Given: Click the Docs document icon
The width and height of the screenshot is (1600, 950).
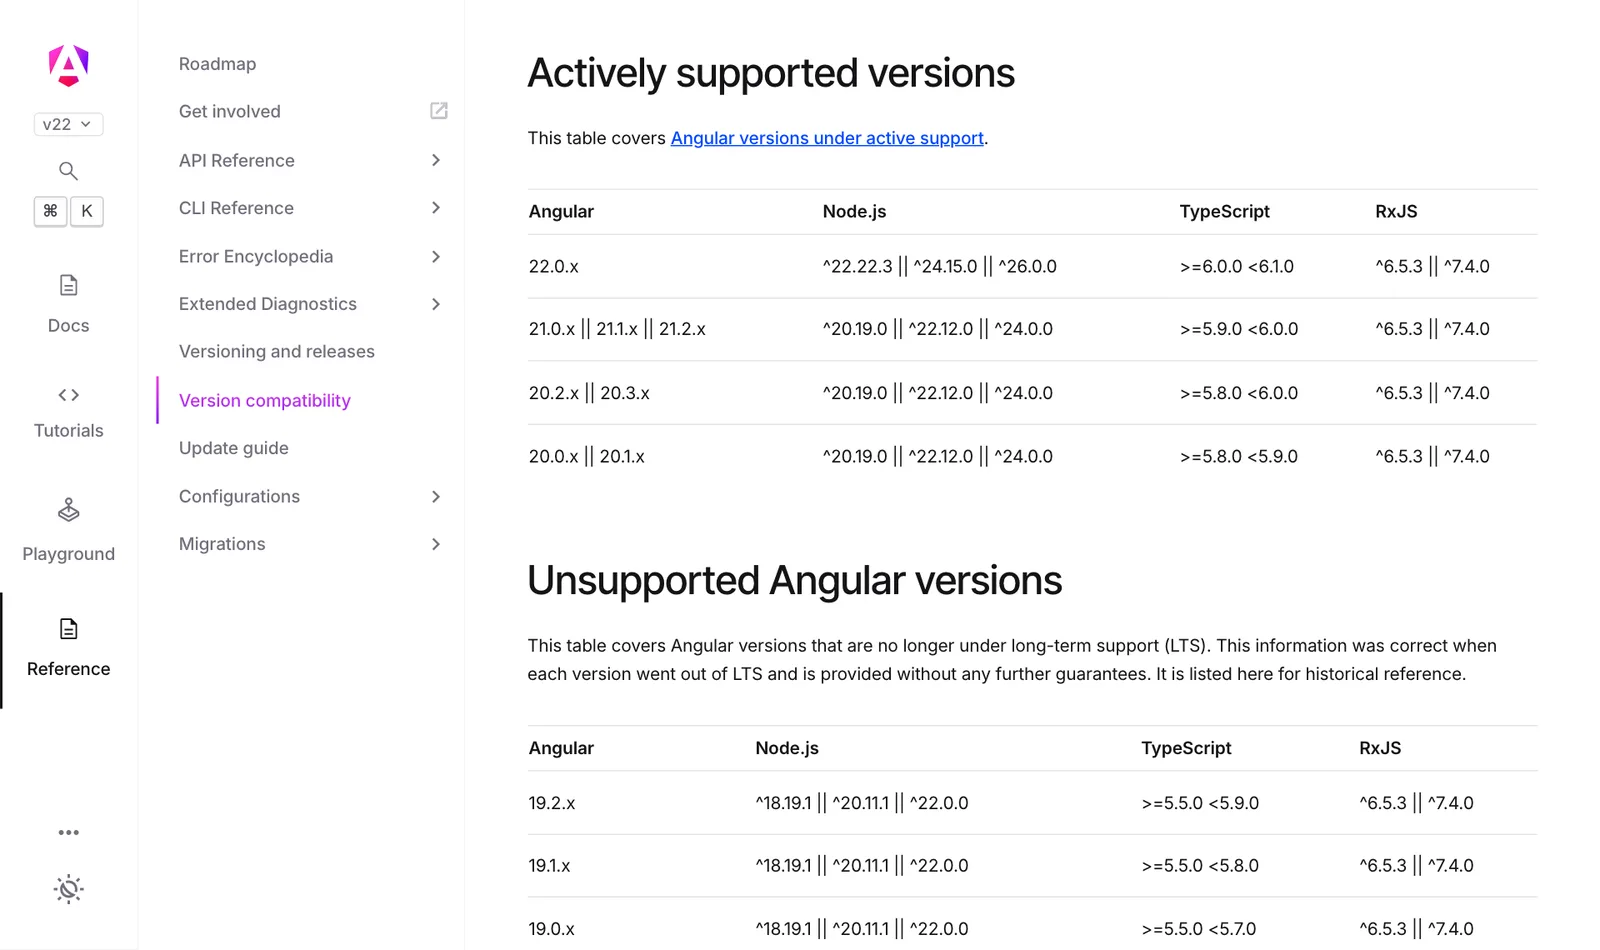Looking at the screenshot, I should tap(68, 286).
